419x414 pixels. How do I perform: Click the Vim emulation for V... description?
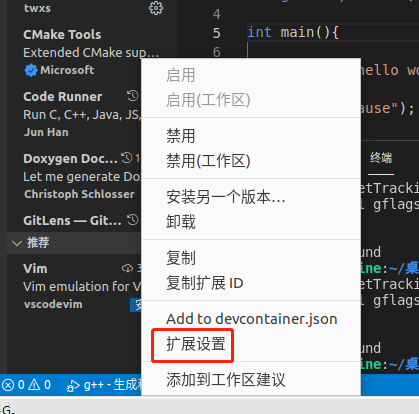[82, 287]
